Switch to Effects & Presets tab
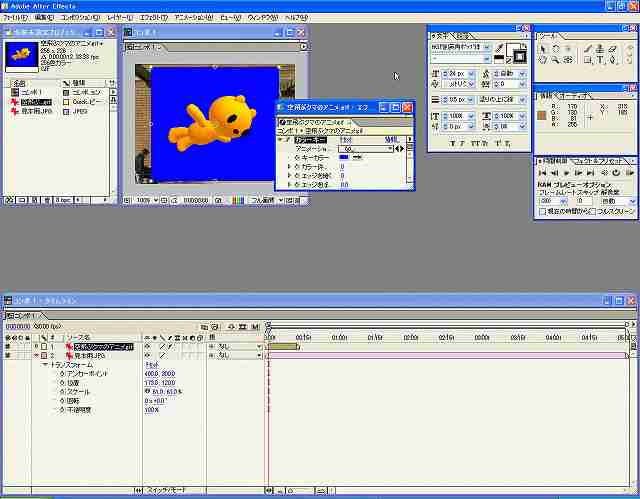This screenshot has height=499, width=640. coord(599,161)
